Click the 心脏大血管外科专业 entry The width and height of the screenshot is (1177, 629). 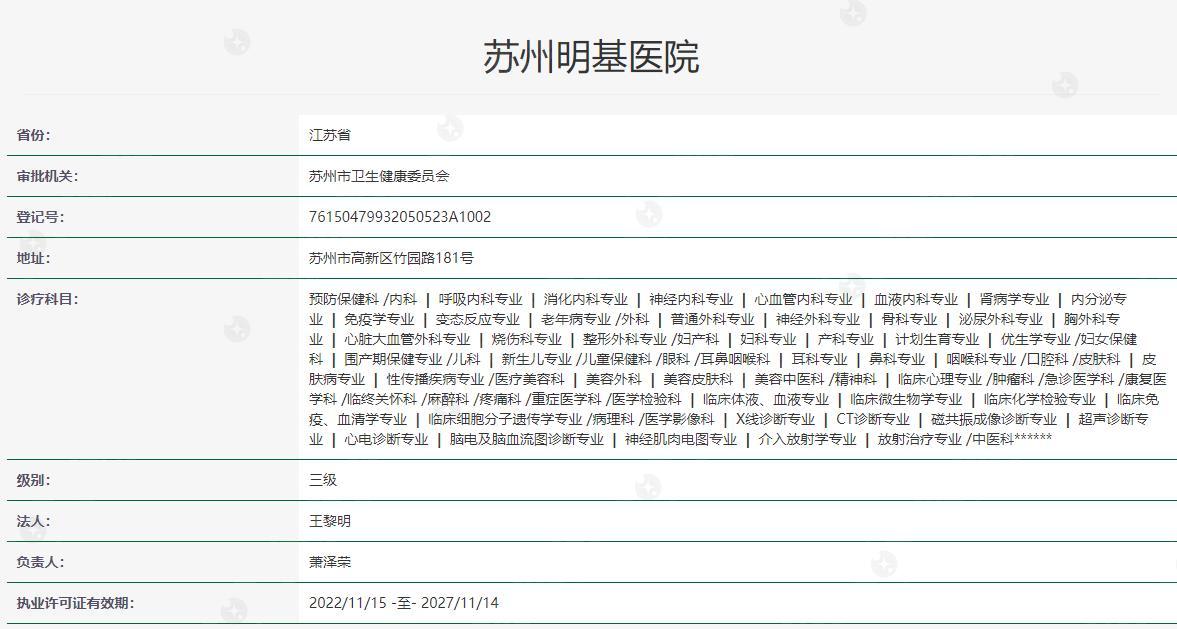pyautogui.click(x=407, y=339)
